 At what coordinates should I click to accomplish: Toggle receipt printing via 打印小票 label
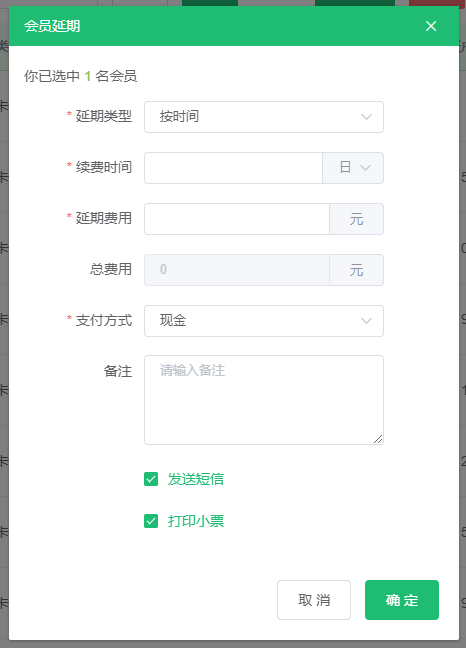(x=196, y=521)
